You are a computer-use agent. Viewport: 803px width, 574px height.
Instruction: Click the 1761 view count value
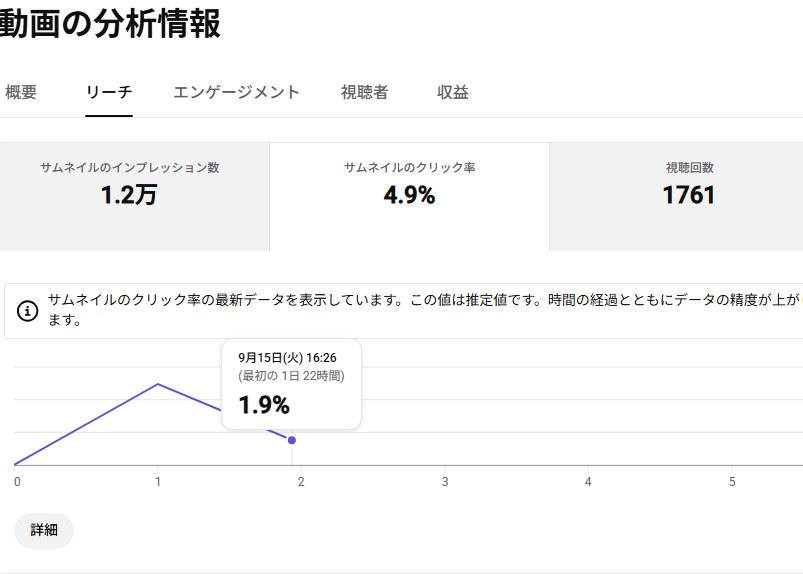(689, 195)
